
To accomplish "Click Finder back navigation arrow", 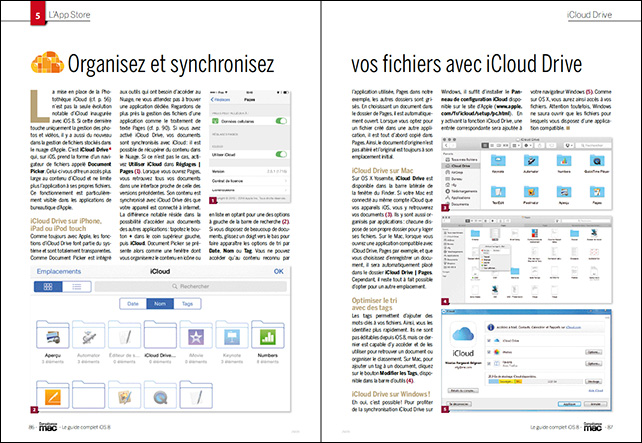I will coord(447,145).
